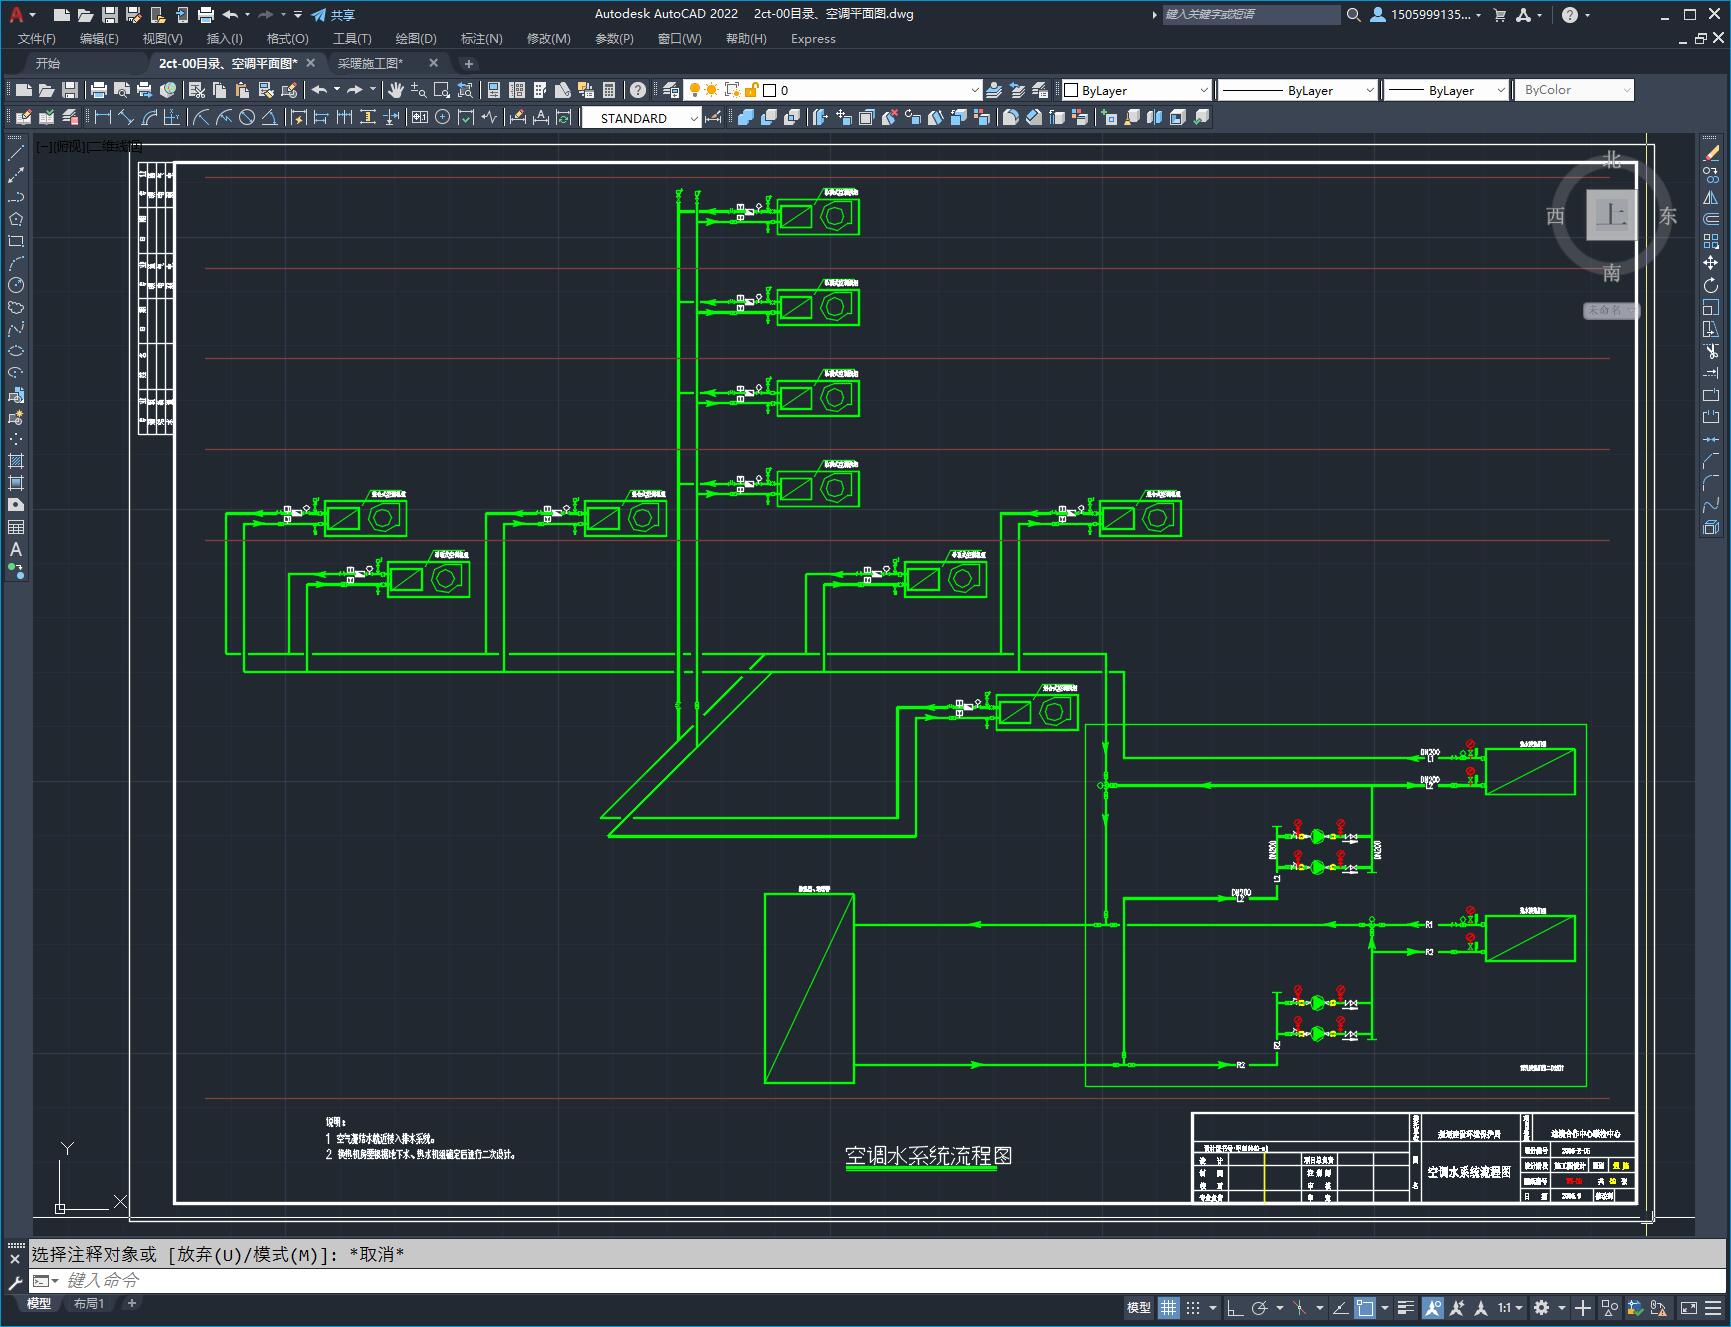Click the New drawing icon in quick access toolbar
1731x1327 pixels.
(x=62, y=15)
